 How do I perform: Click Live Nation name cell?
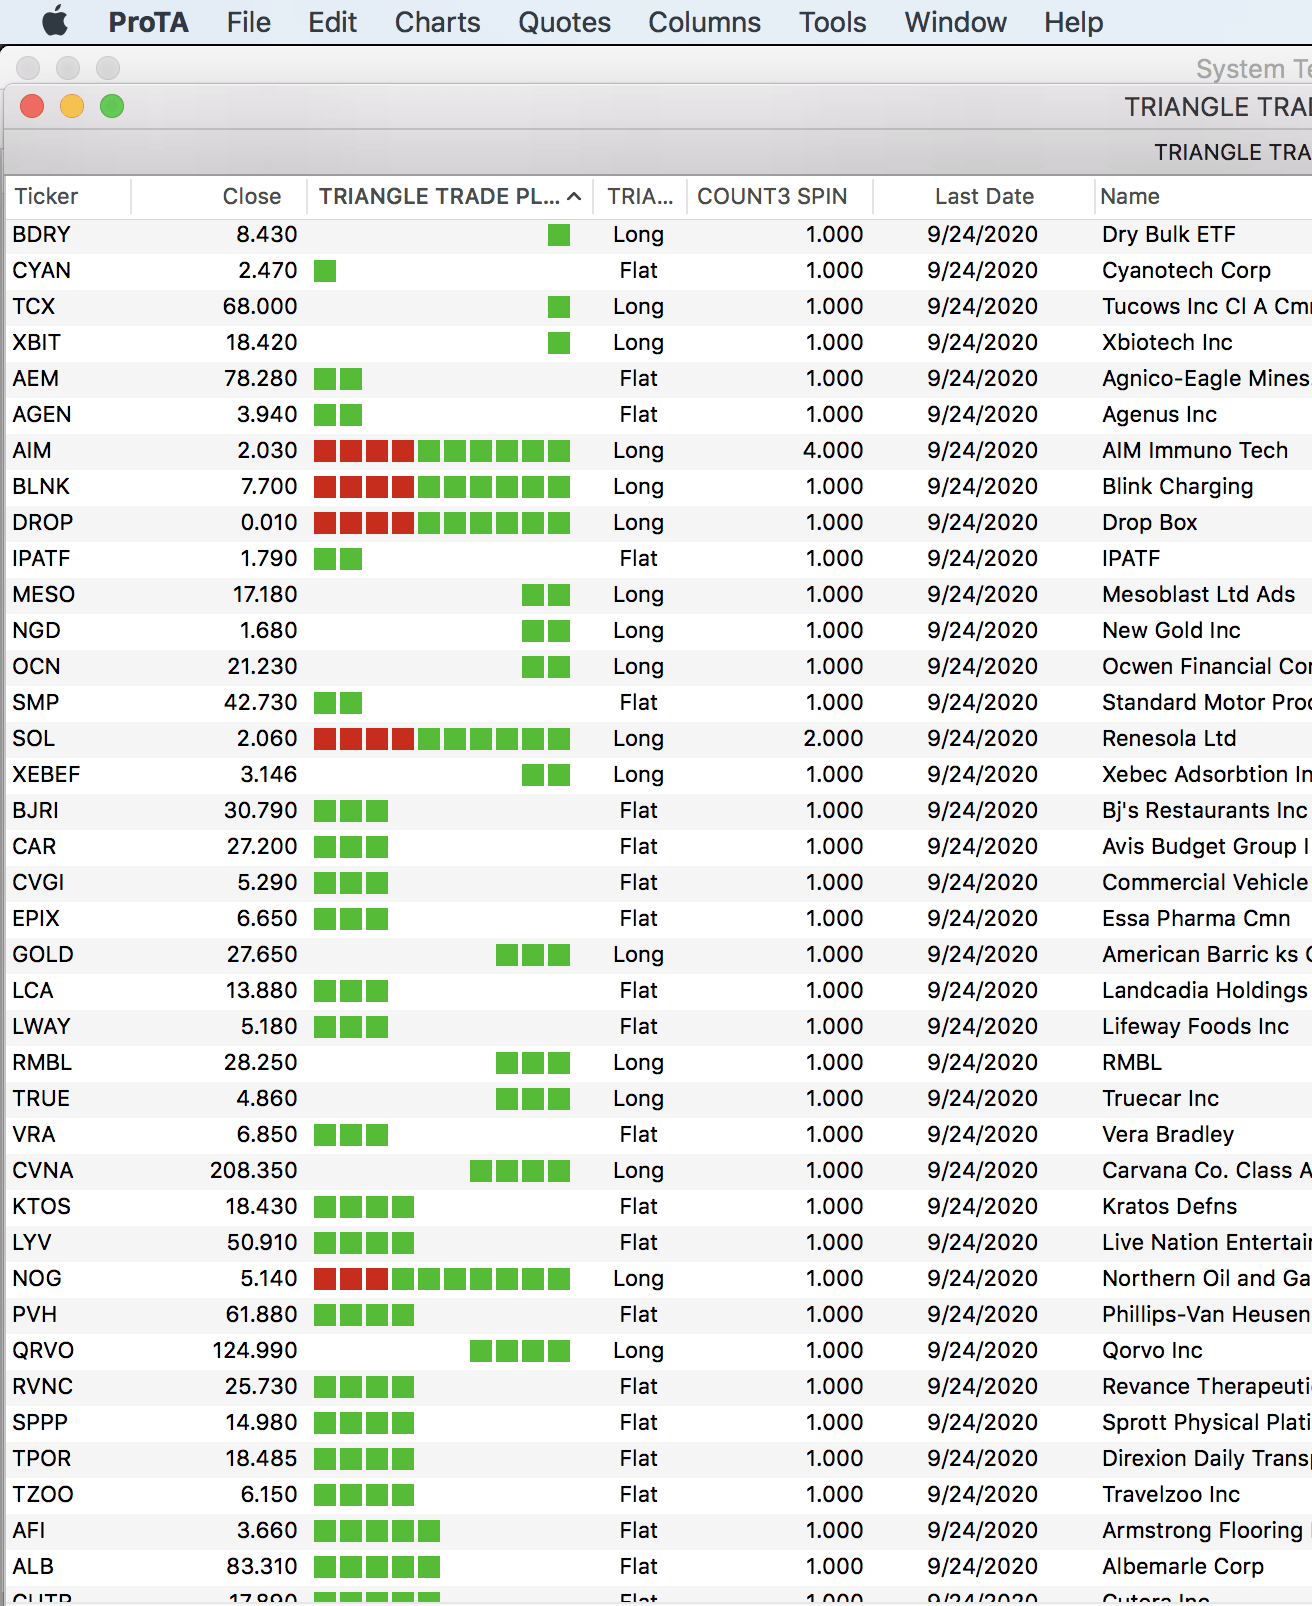1206,1242
